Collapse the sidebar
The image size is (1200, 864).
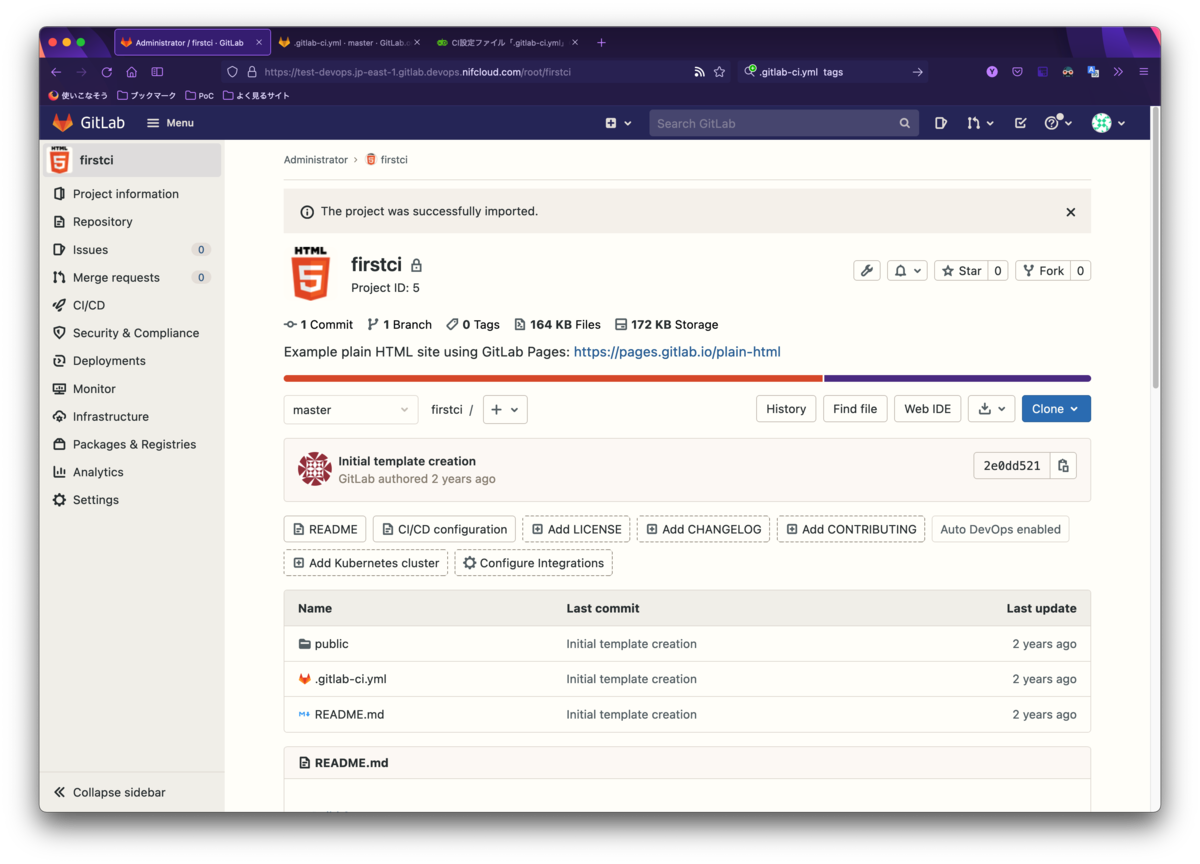[110, 792]
